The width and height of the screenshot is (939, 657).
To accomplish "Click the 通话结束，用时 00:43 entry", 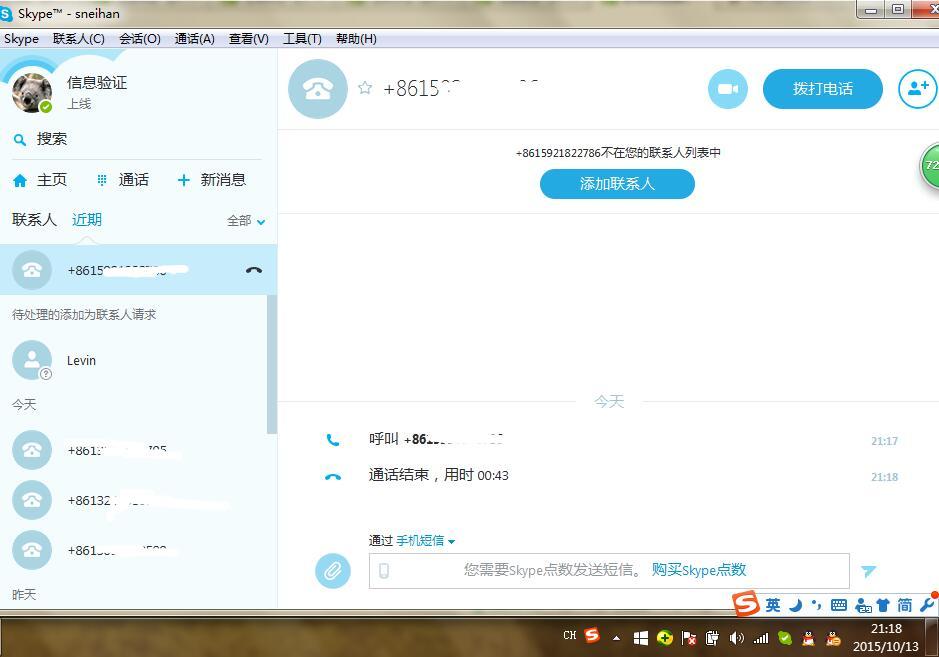I will pos(438,476).
